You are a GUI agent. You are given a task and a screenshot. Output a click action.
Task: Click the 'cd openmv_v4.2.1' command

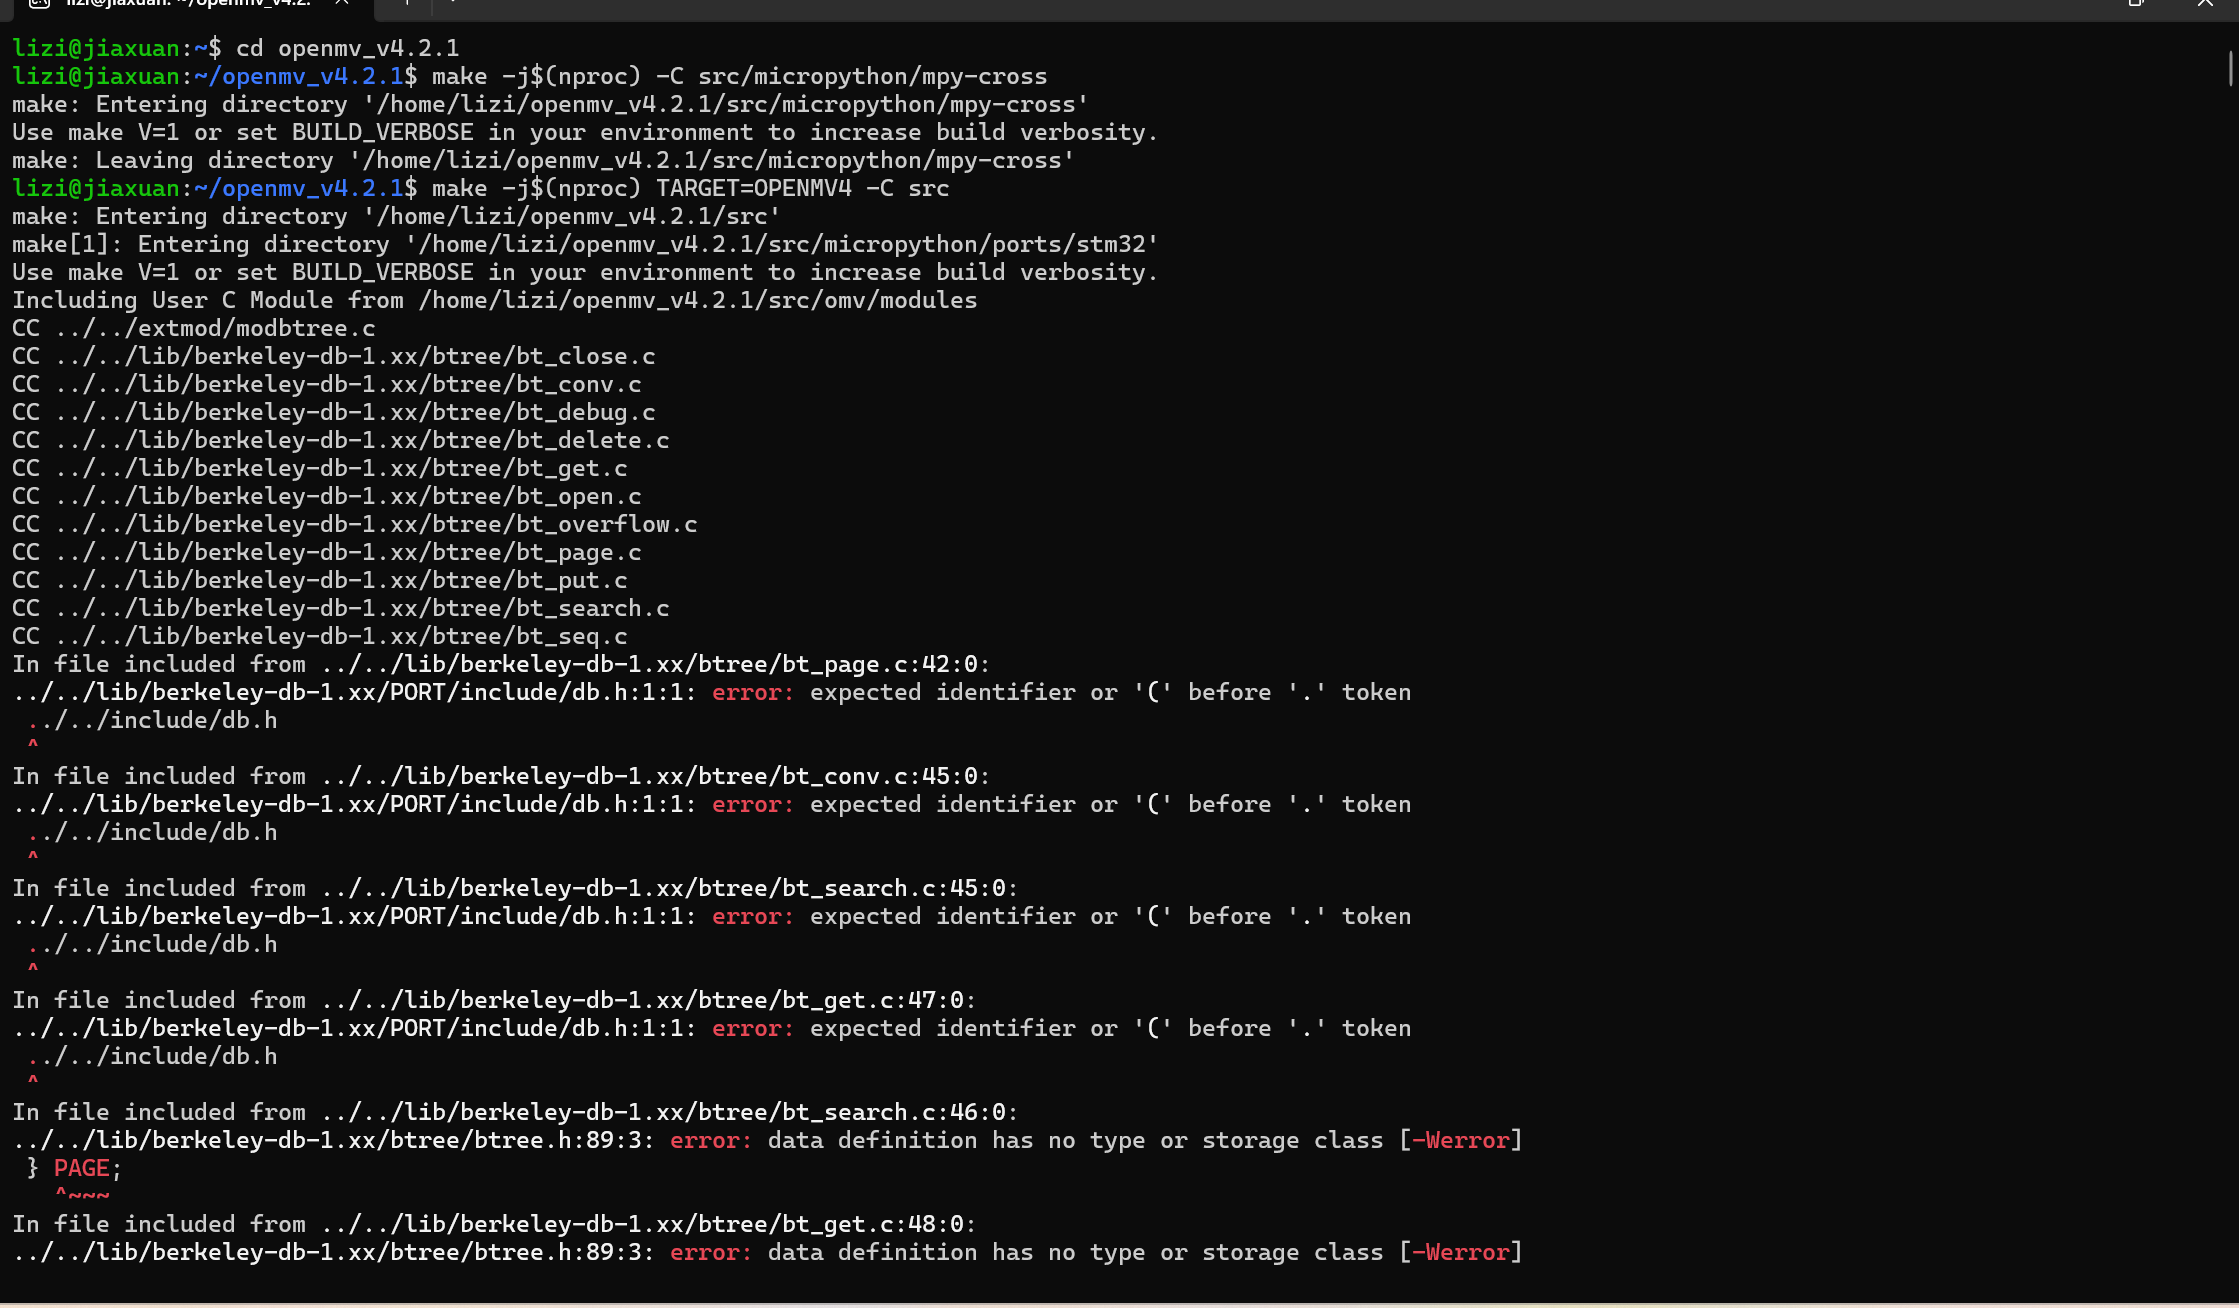tap(347, 48)
